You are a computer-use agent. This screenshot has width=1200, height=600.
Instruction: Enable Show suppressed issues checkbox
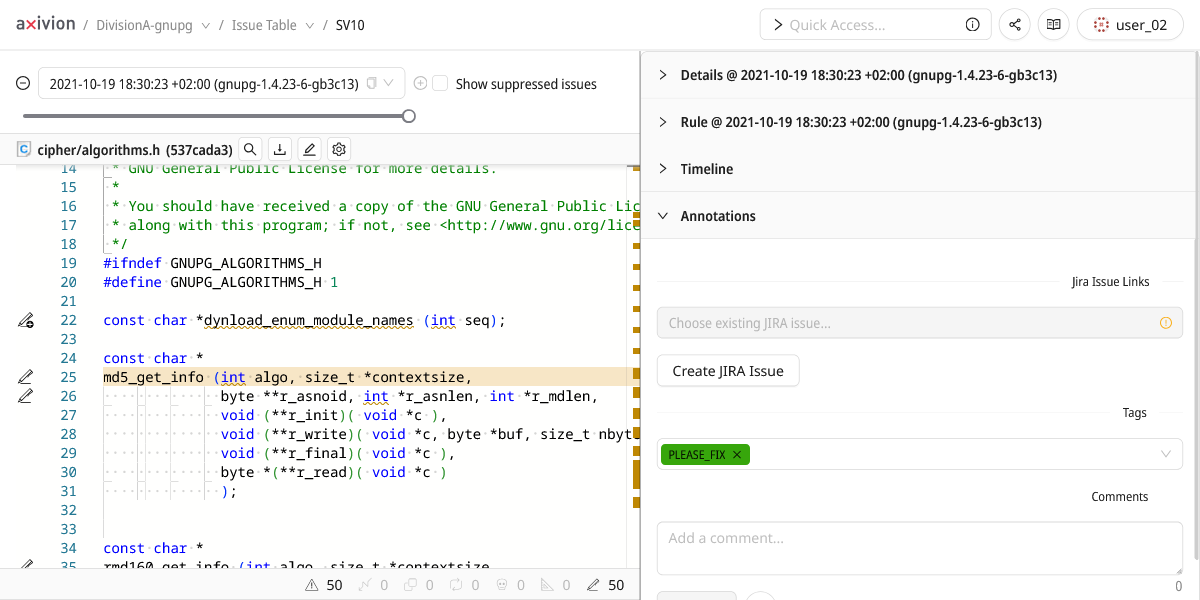(x=441, y=84)
